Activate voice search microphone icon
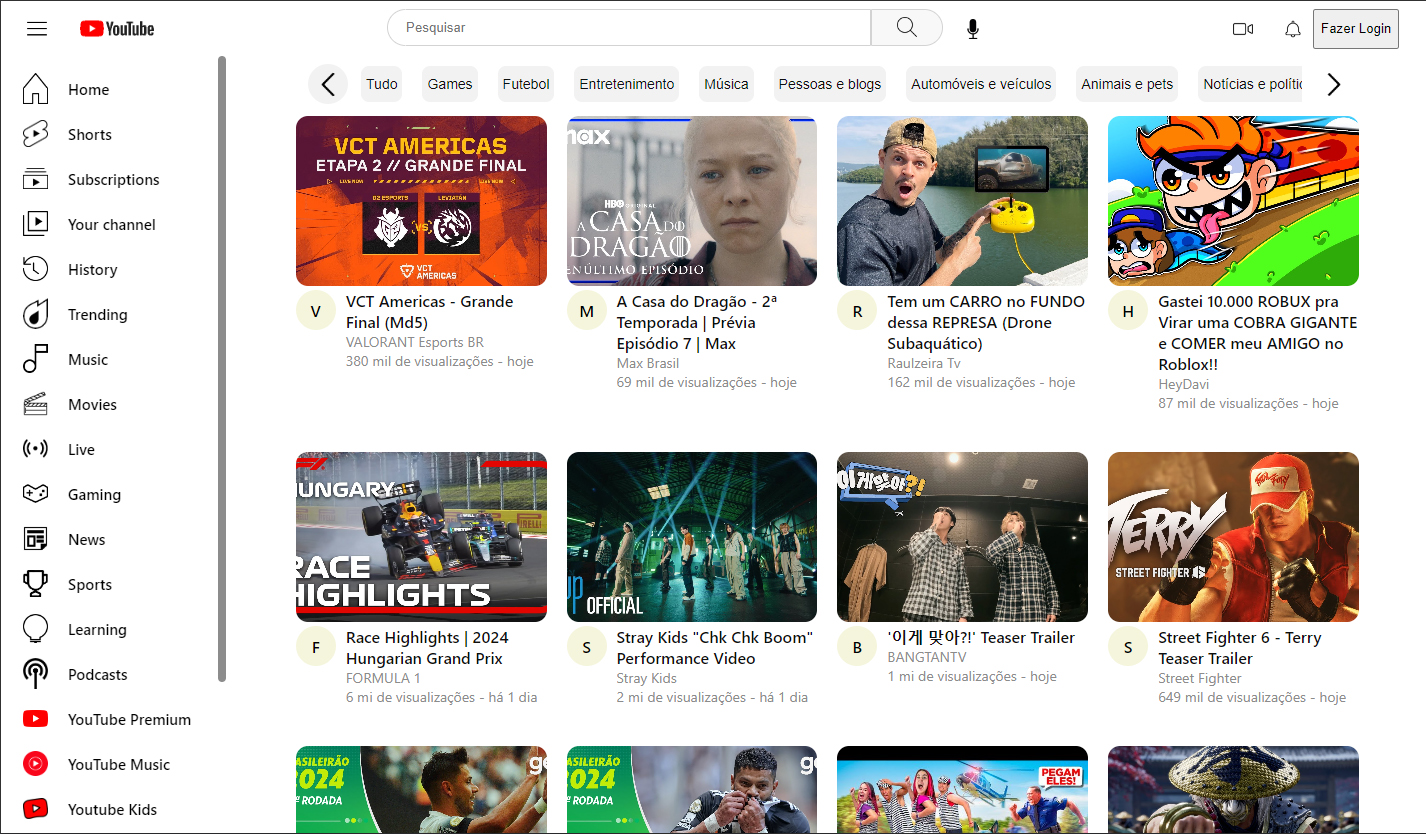 point(973,29)
